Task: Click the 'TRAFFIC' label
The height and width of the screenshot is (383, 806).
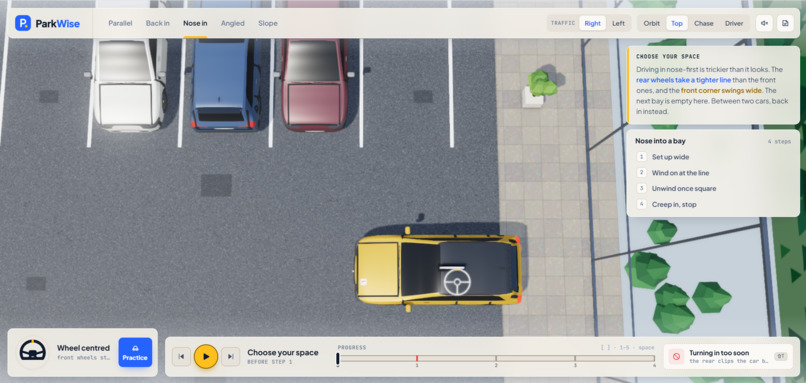Action: [563, 23]
